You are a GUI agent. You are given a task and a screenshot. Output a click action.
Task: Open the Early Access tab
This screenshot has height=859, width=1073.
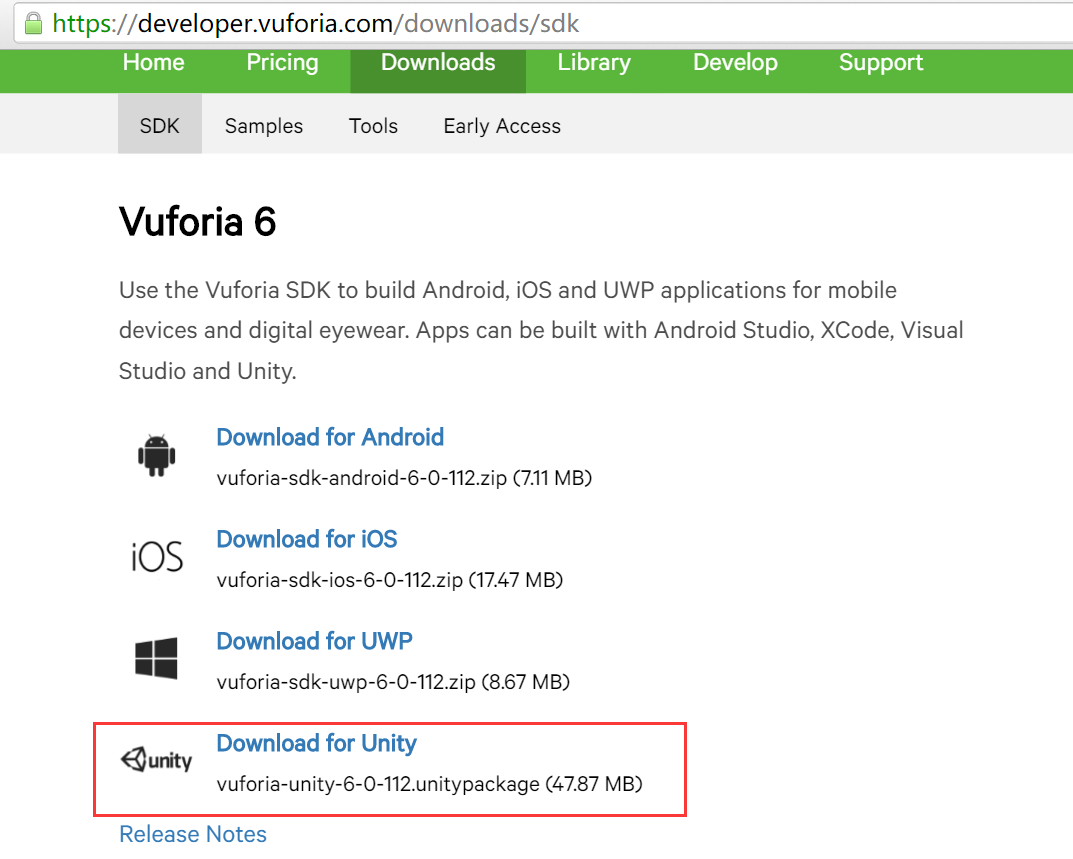pyautogui.click(x=502, y=126)
